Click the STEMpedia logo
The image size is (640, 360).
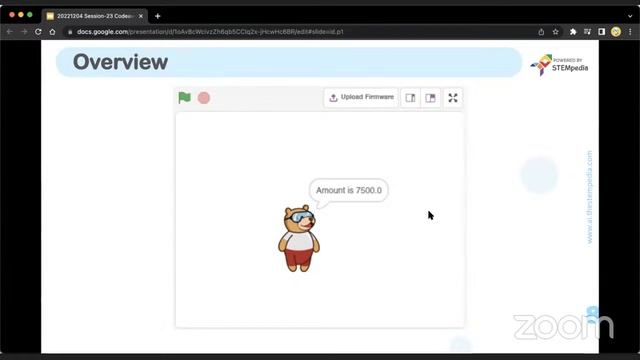pyautogui.click(x=559, y=64)
